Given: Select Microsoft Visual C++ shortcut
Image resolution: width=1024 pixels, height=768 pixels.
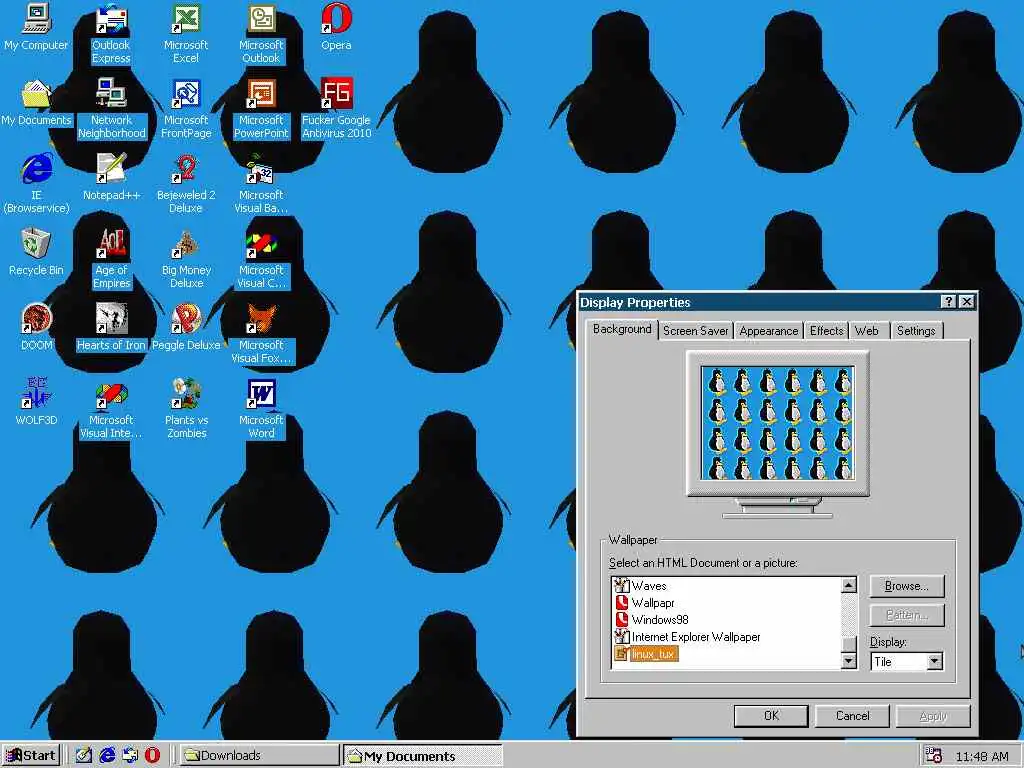Looking at the screenshot, I should [261, 259].
